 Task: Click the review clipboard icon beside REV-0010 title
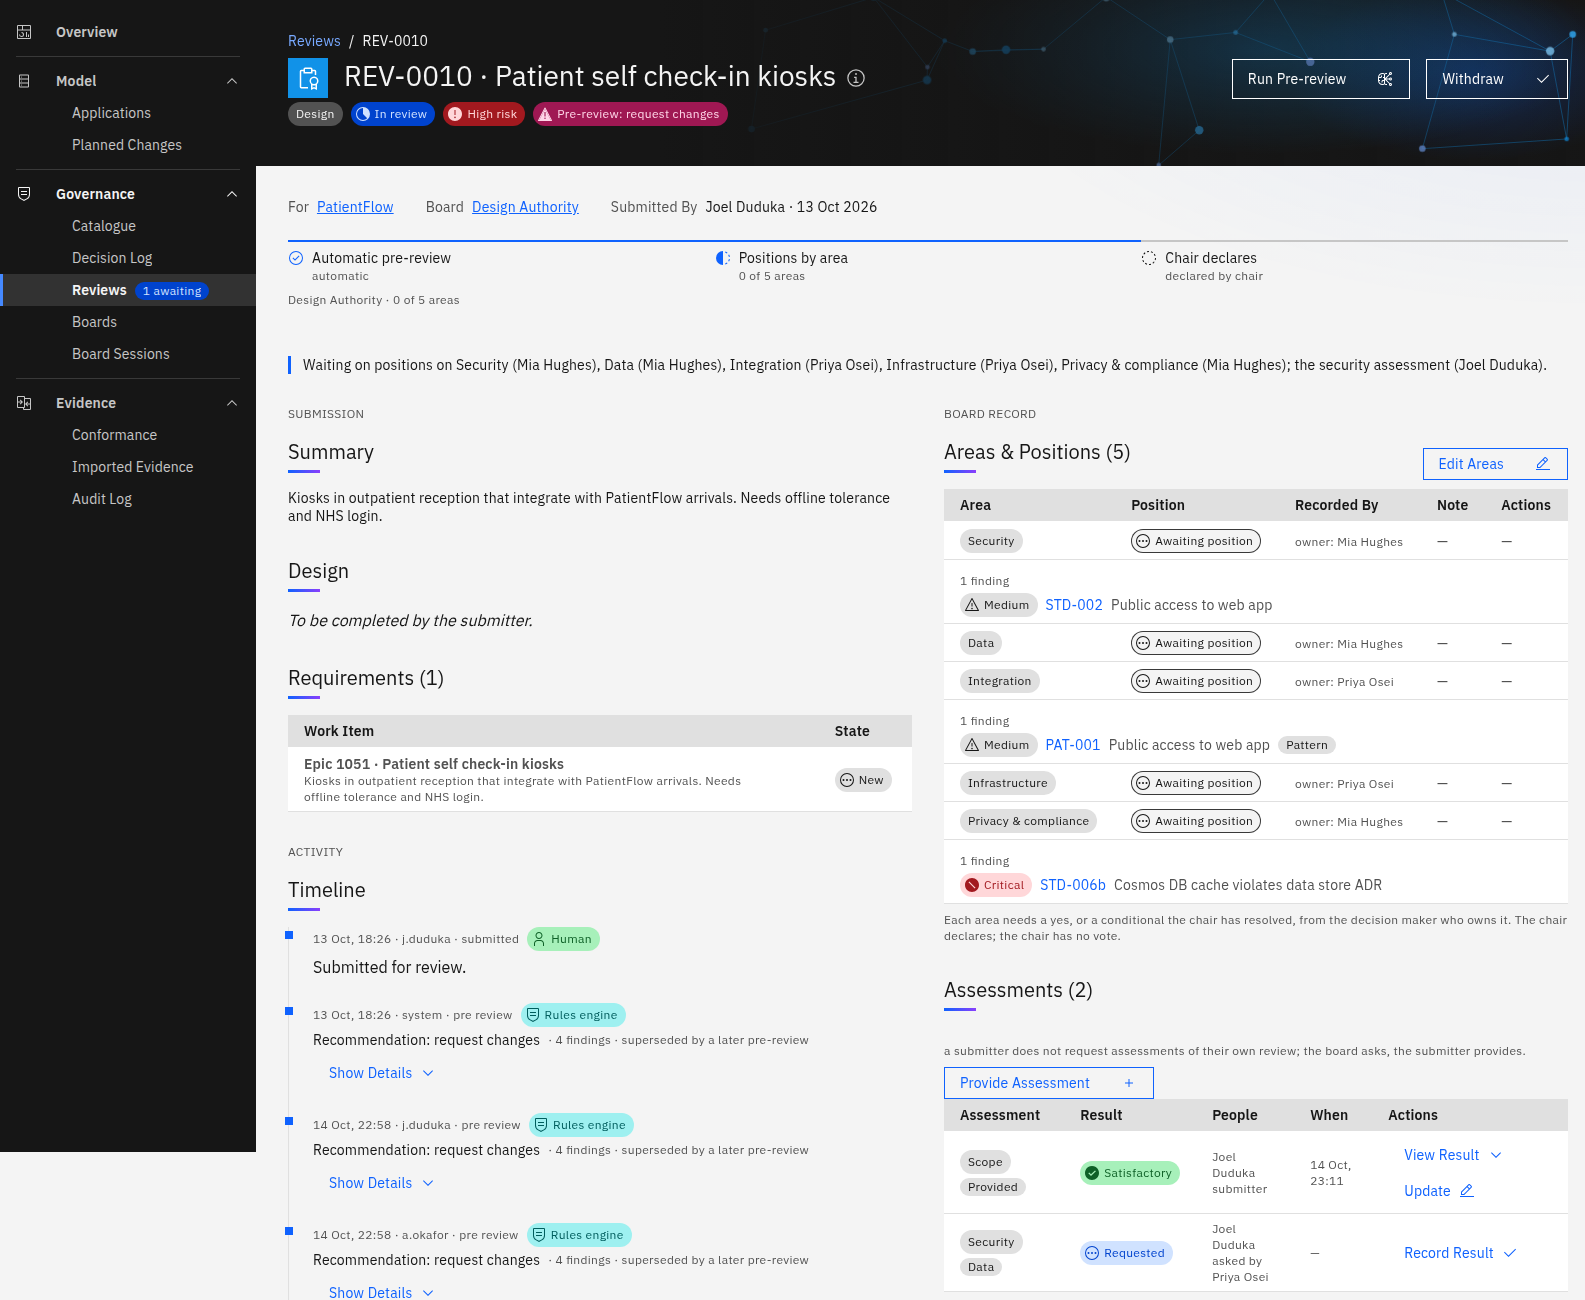coord(308,78)
